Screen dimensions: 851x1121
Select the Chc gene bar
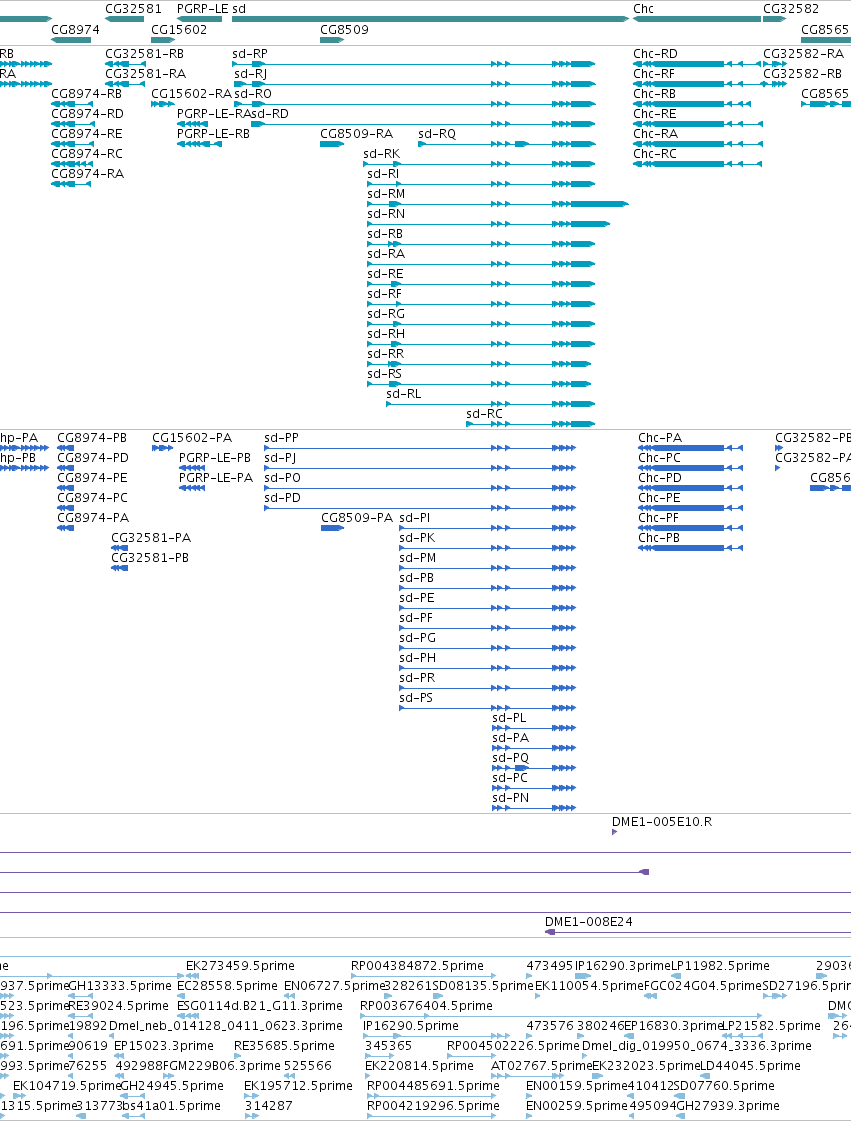click(x=697, y=19)
